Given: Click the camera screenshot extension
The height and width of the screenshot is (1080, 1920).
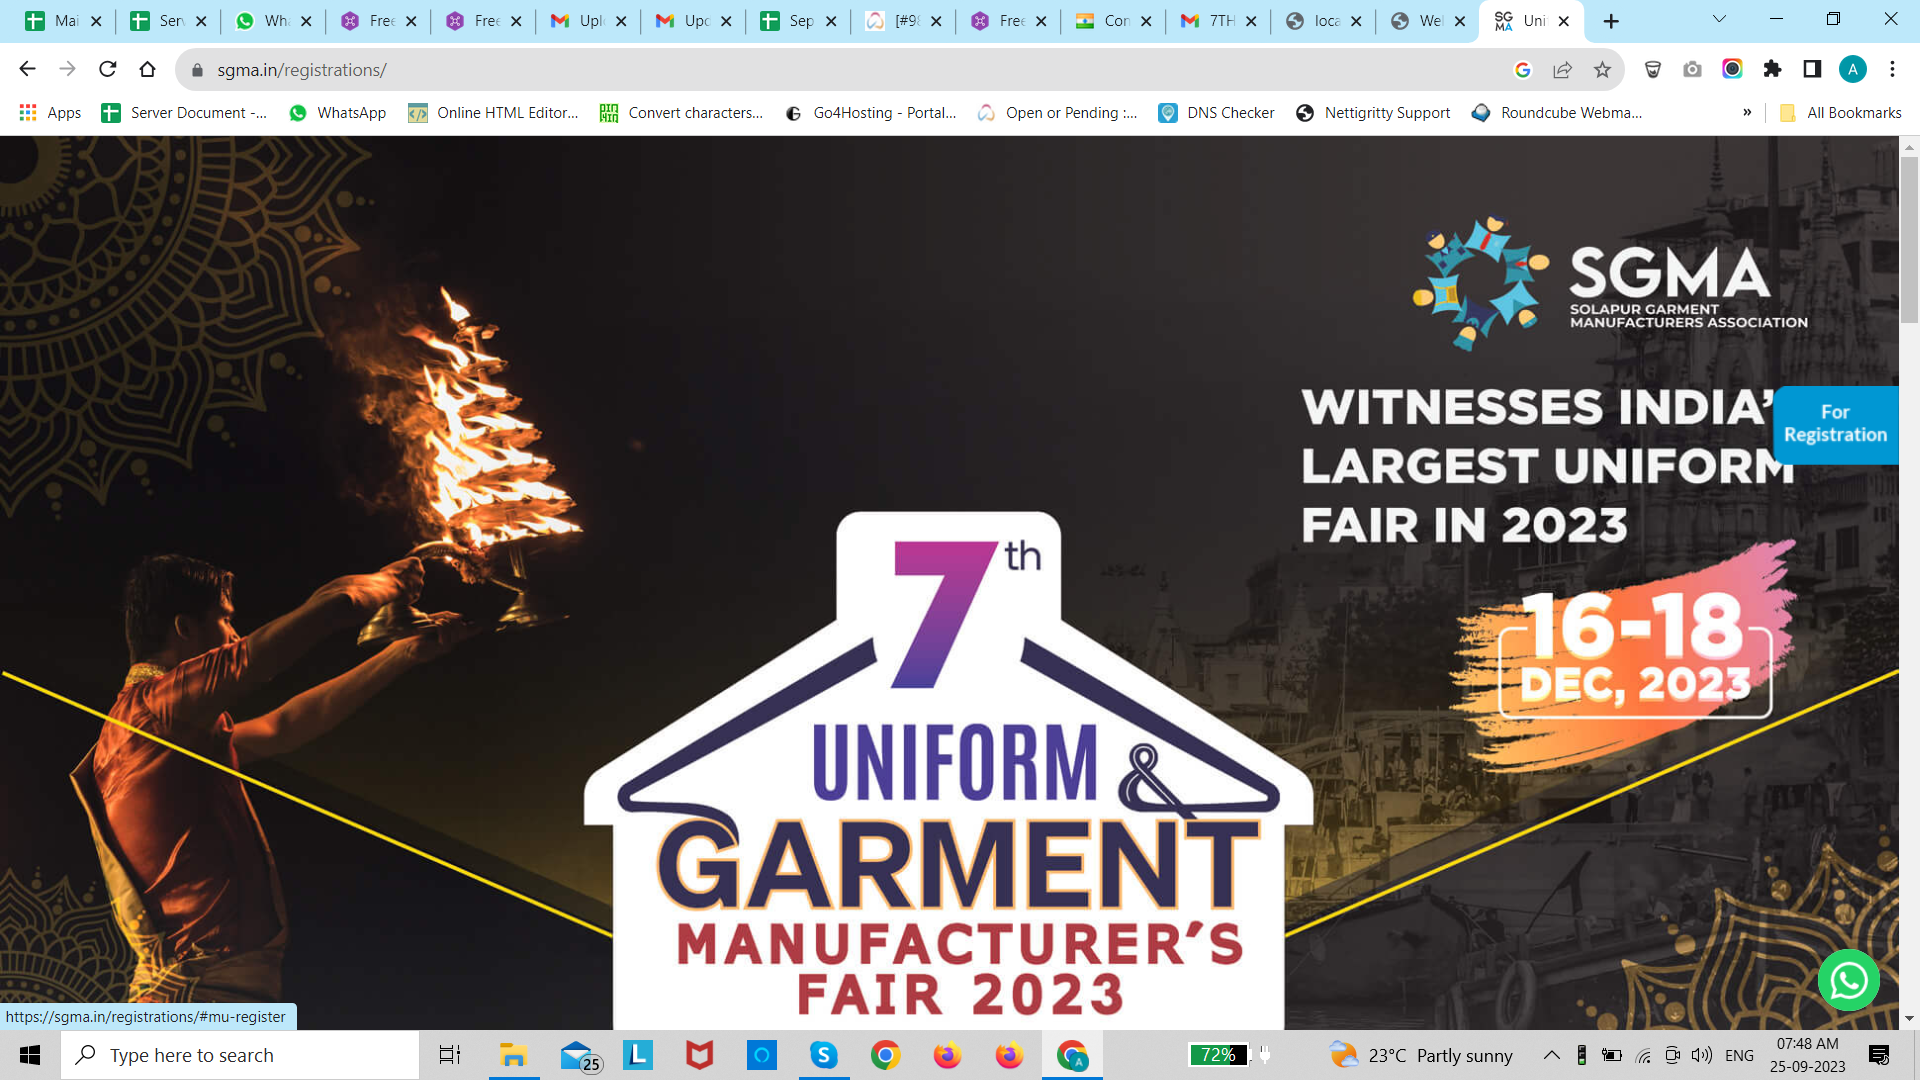Looking at the screenshot, I should click(1692, 69).
